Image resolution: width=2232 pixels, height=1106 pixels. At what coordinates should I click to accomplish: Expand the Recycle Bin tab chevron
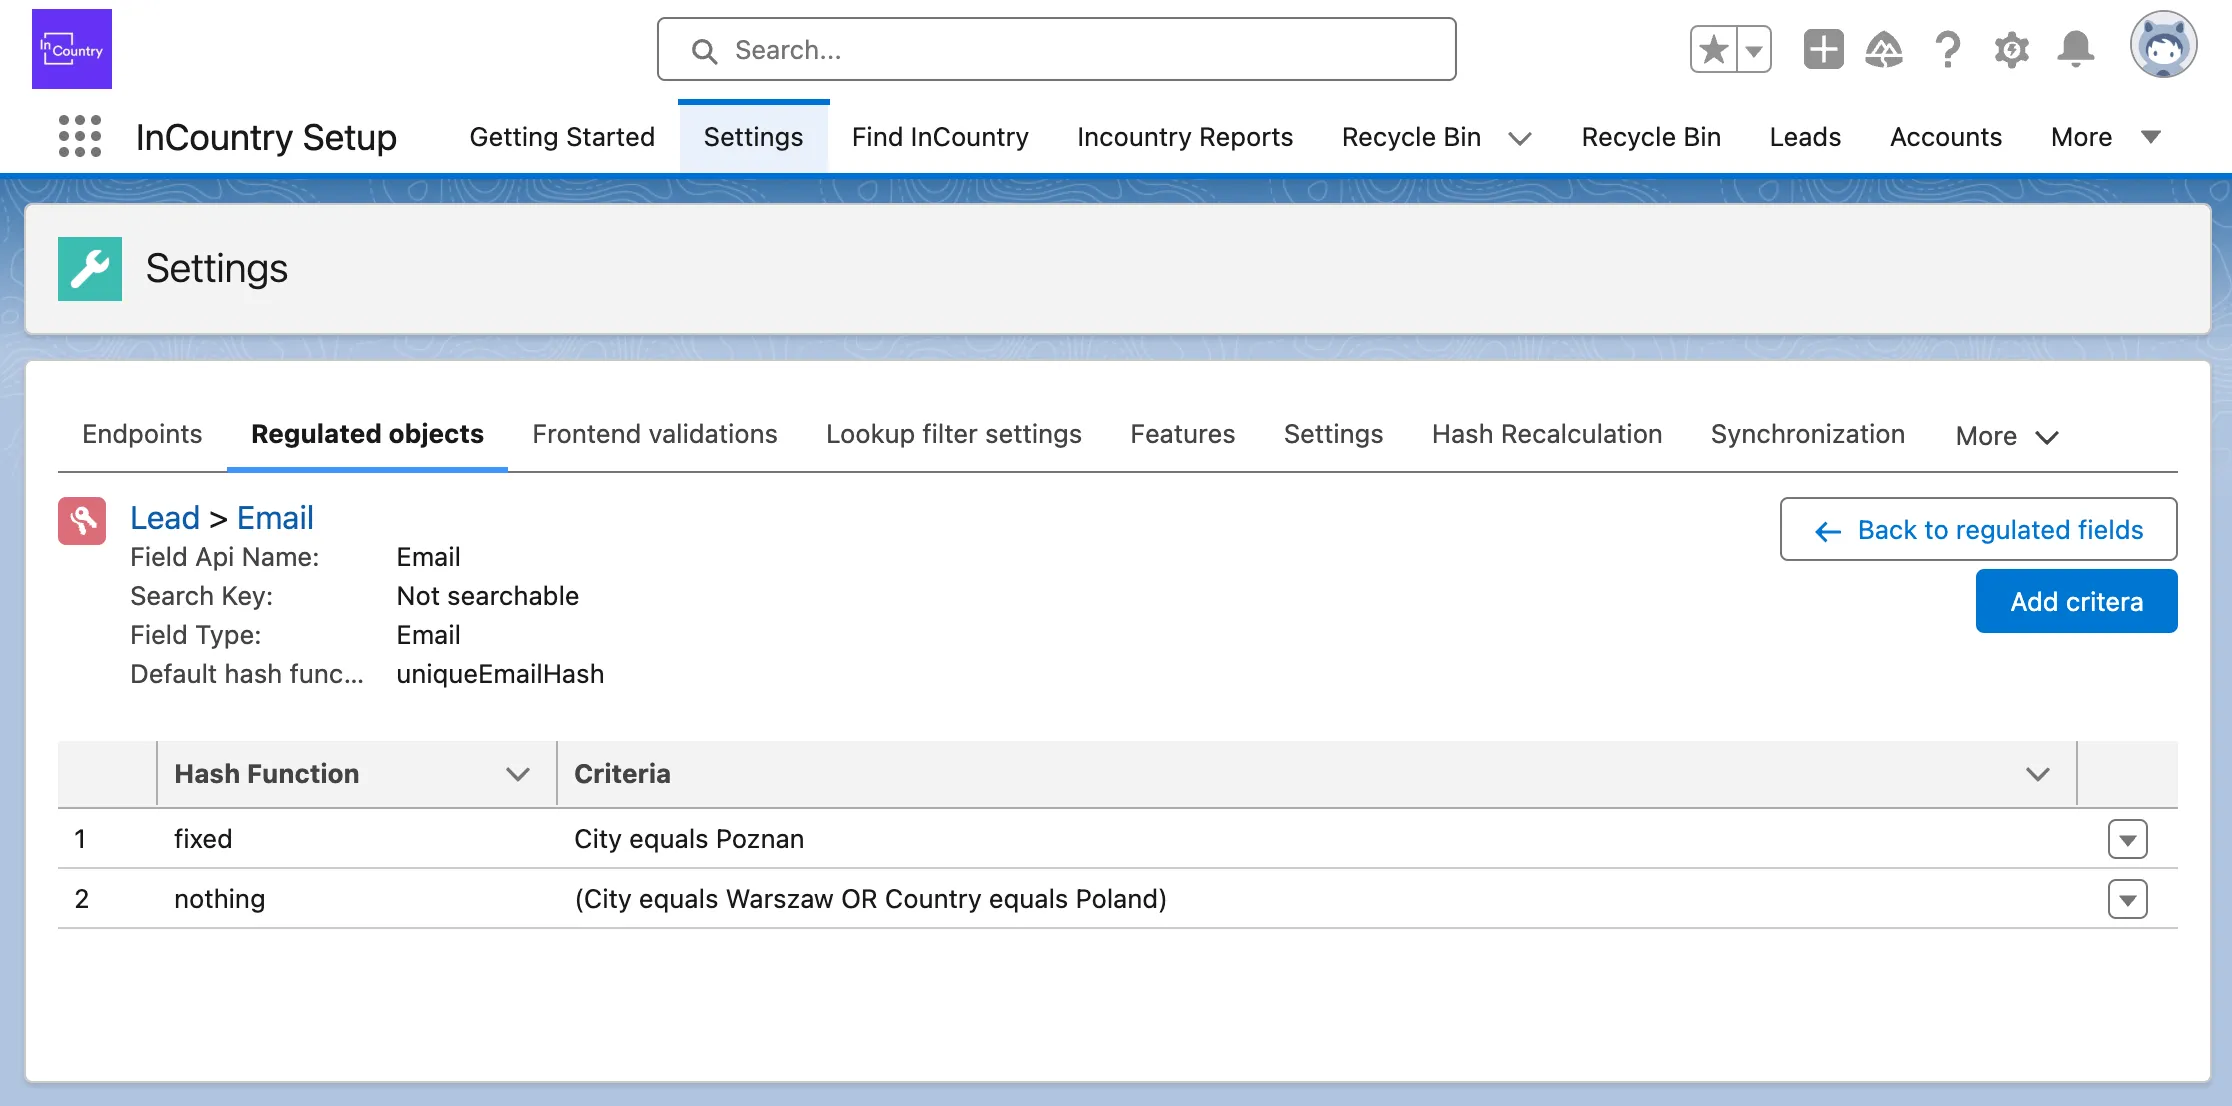[1520, 138]
